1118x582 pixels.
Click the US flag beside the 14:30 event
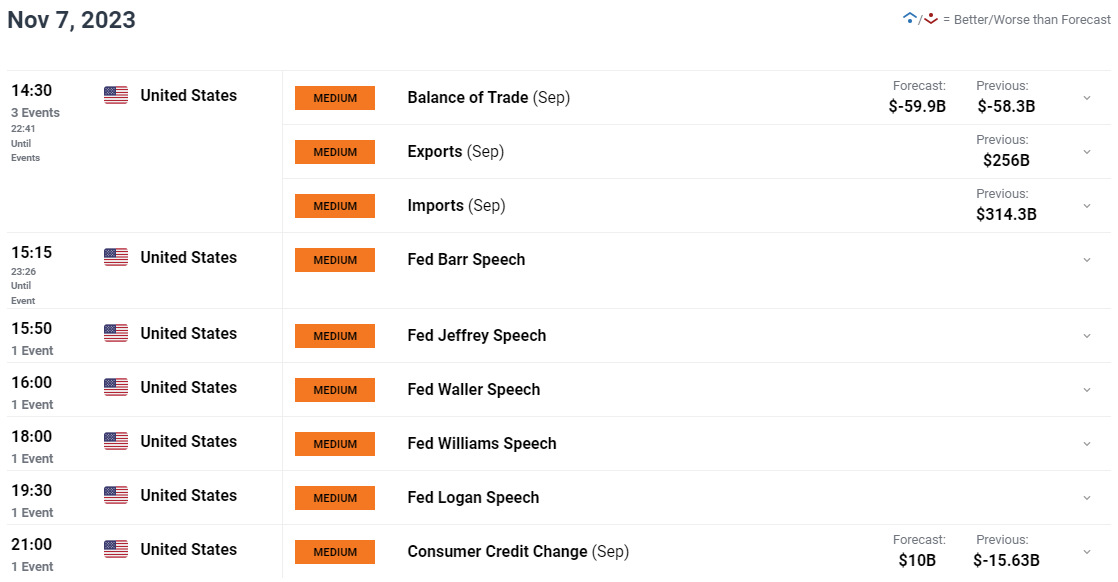(116, 95)
